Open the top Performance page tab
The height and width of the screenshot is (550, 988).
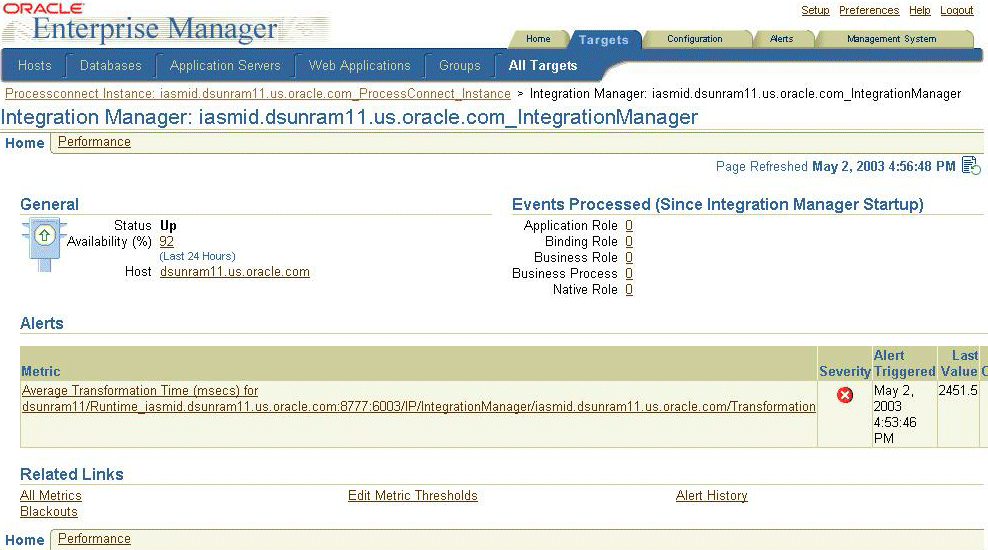click(95, 142)
